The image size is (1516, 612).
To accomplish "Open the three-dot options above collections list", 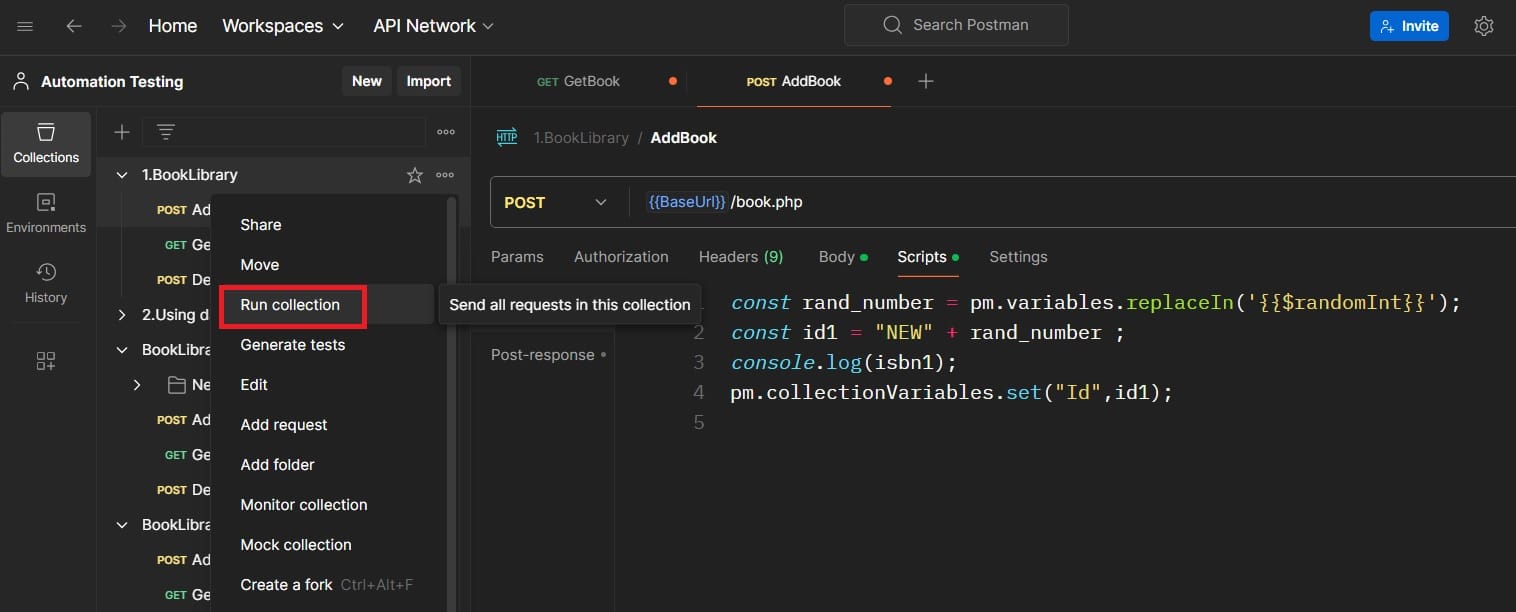I will tap(446, 132).
